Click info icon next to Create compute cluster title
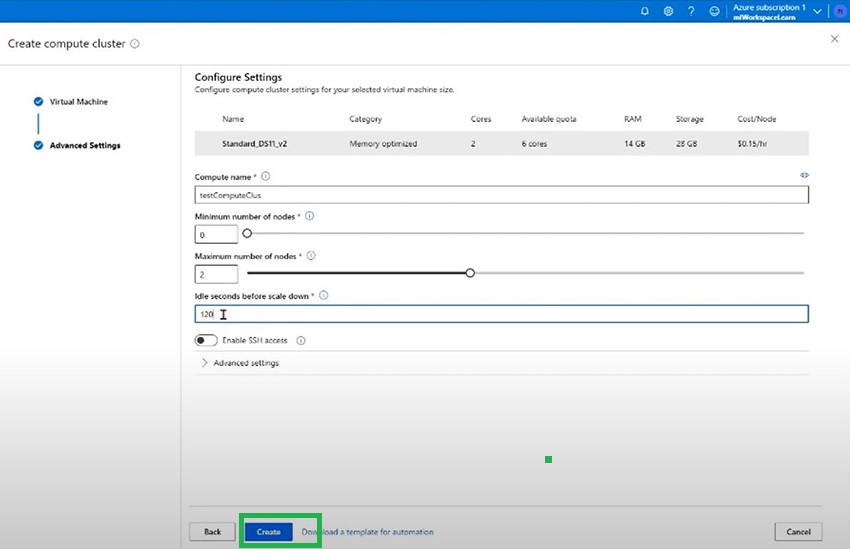Screen dimensions: 850x549 click(x=135, y=44)
